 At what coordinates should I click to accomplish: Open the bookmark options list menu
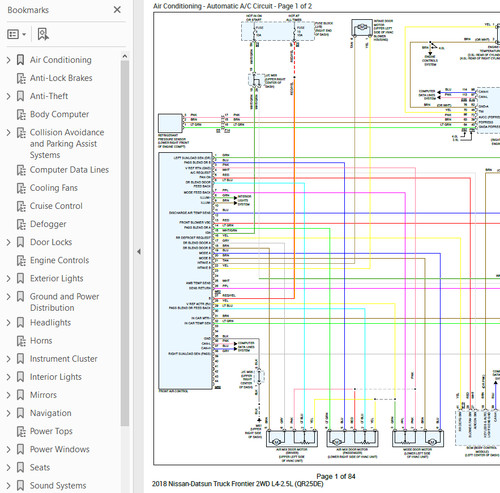point(16,34)
